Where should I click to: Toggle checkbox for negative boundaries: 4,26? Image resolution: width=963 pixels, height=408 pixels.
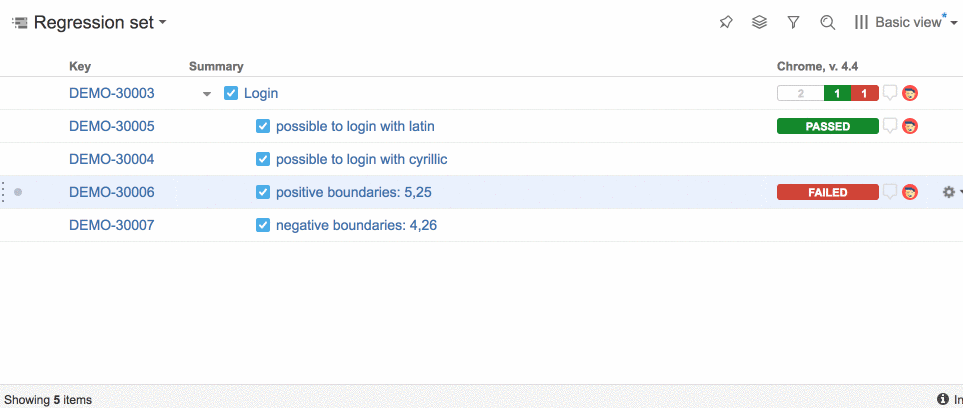tap(263, 226)
